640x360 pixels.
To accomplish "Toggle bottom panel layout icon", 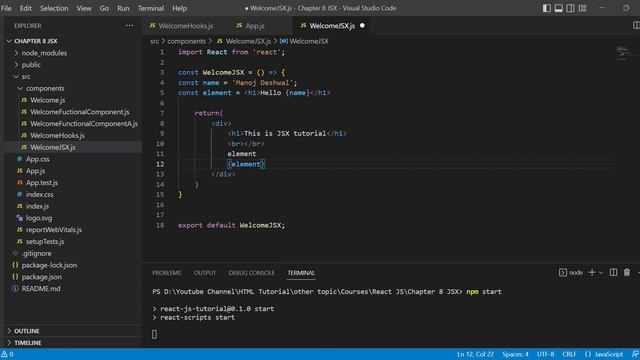I will (x=558, y=8).
